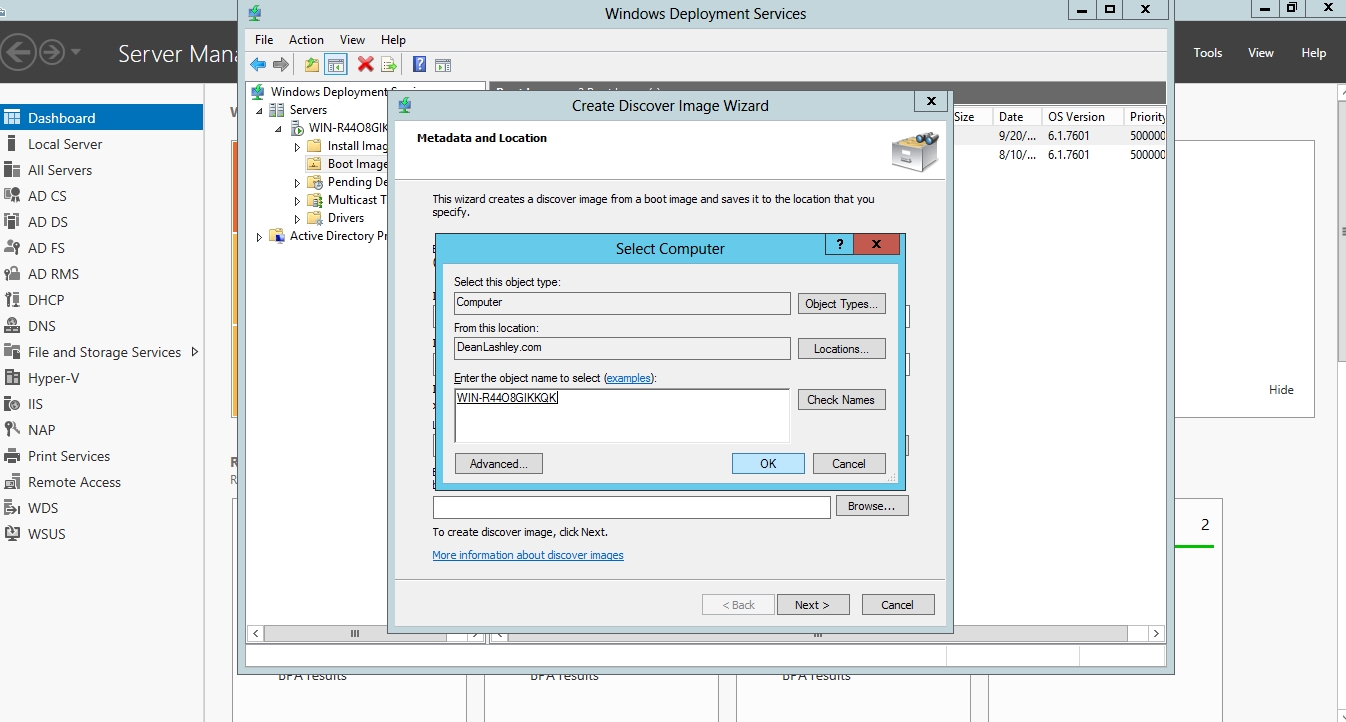Collapse the Servers tree node
Screen dimensions: 1346x722
tap(259, 110)
